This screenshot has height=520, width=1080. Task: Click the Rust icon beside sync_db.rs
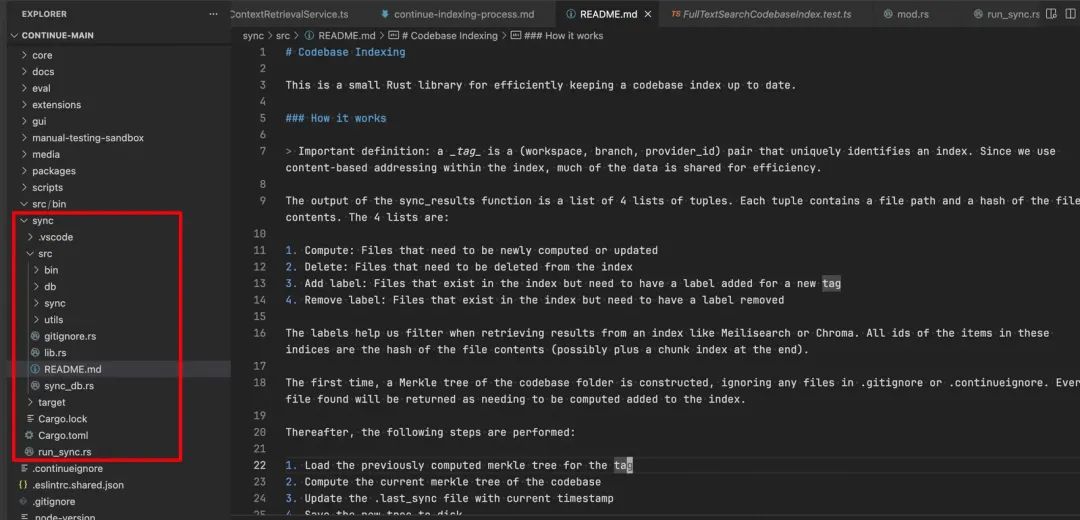(x=36, y=386)
